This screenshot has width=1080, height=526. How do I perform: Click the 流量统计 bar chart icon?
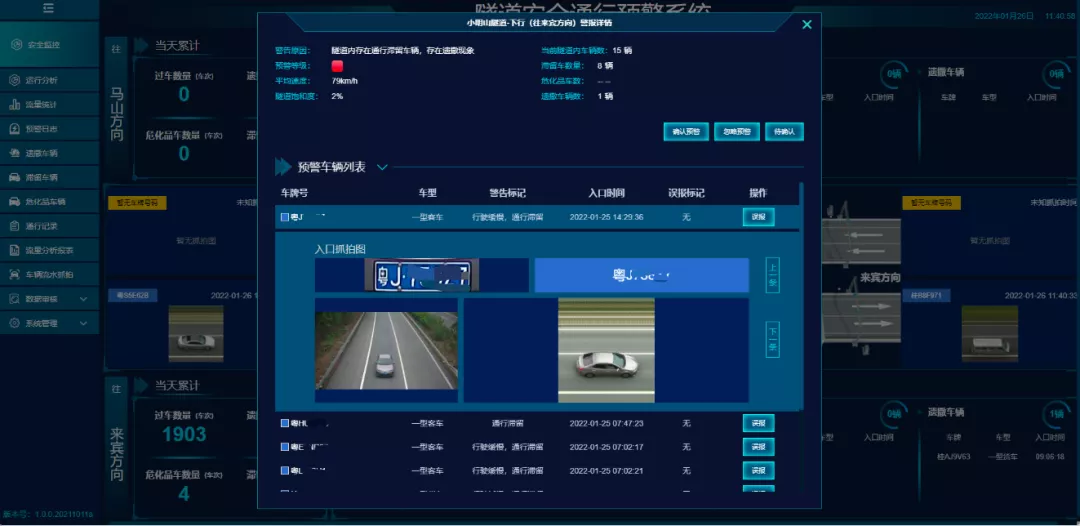pyautogui.click(x=15, y=104)
